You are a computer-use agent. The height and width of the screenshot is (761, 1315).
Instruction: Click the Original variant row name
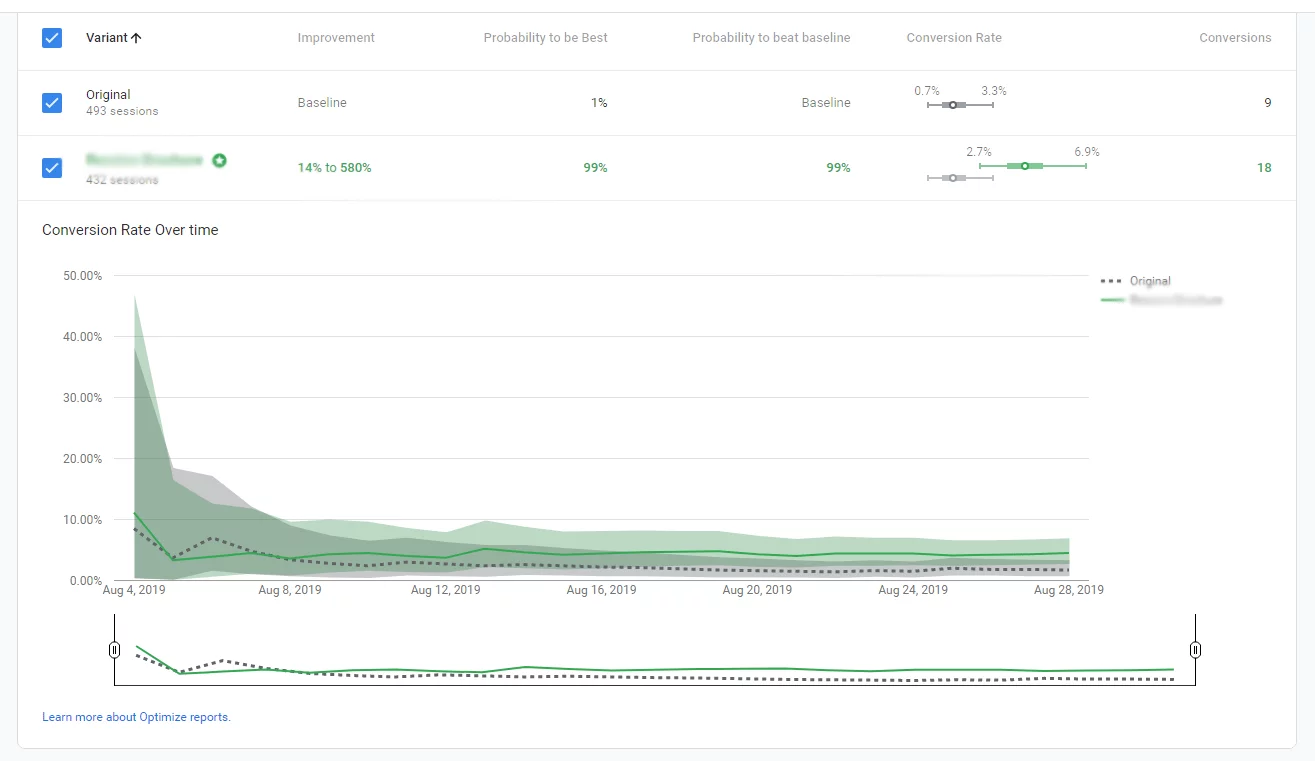click(x=108, y=95)
